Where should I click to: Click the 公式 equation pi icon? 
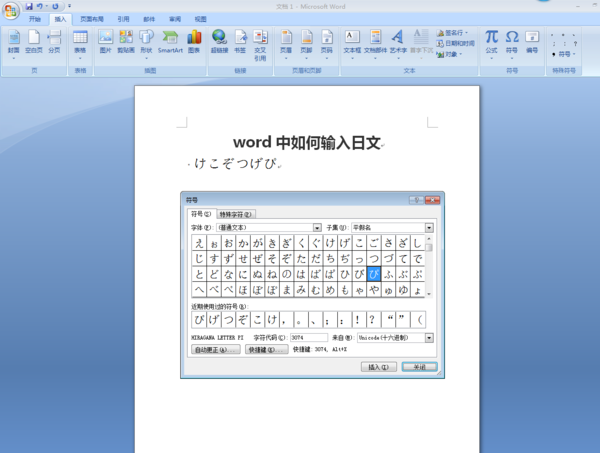click(x=491, y=40)
